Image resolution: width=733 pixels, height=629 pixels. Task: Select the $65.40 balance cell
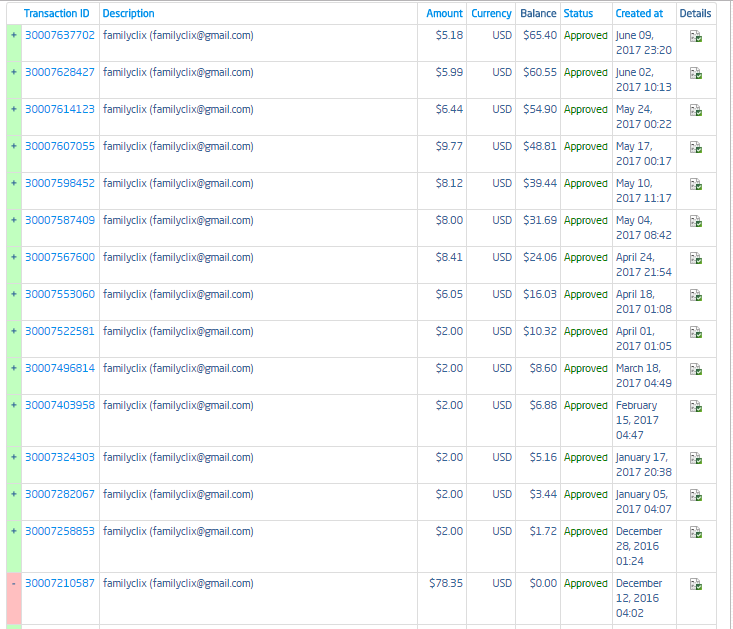tap(540, 36)
